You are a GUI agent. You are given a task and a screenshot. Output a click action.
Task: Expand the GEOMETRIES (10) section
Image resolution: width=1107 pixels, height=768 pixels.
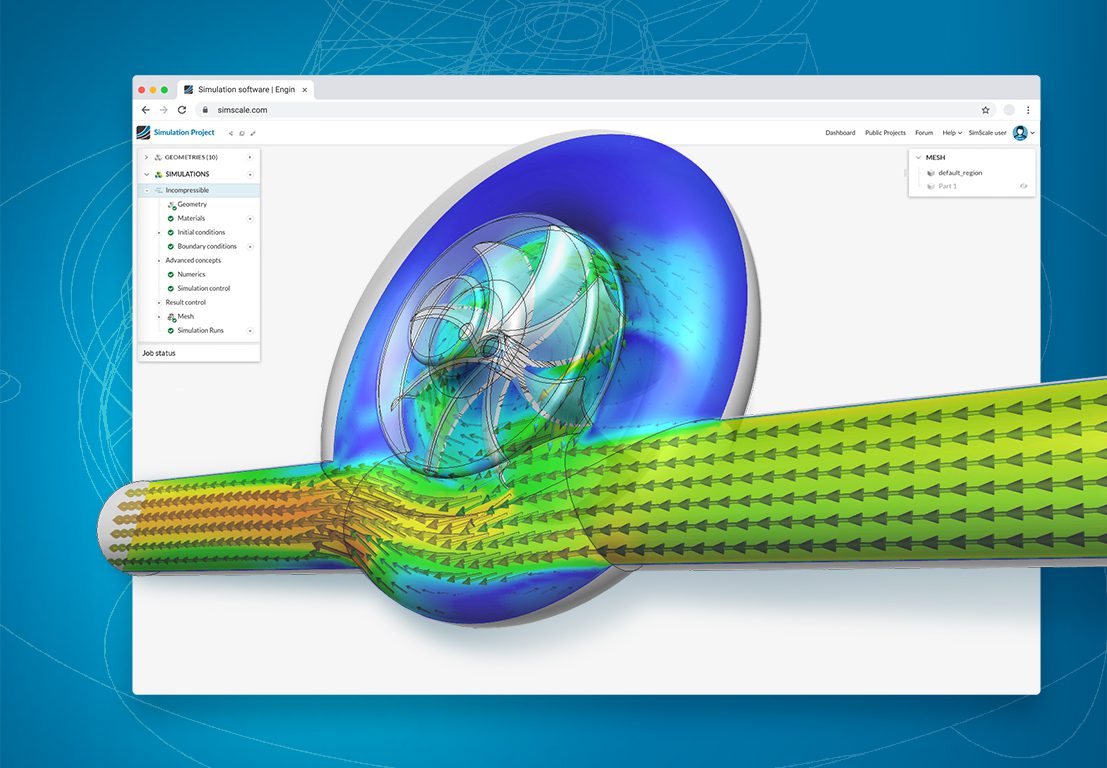tap(146, 157)
